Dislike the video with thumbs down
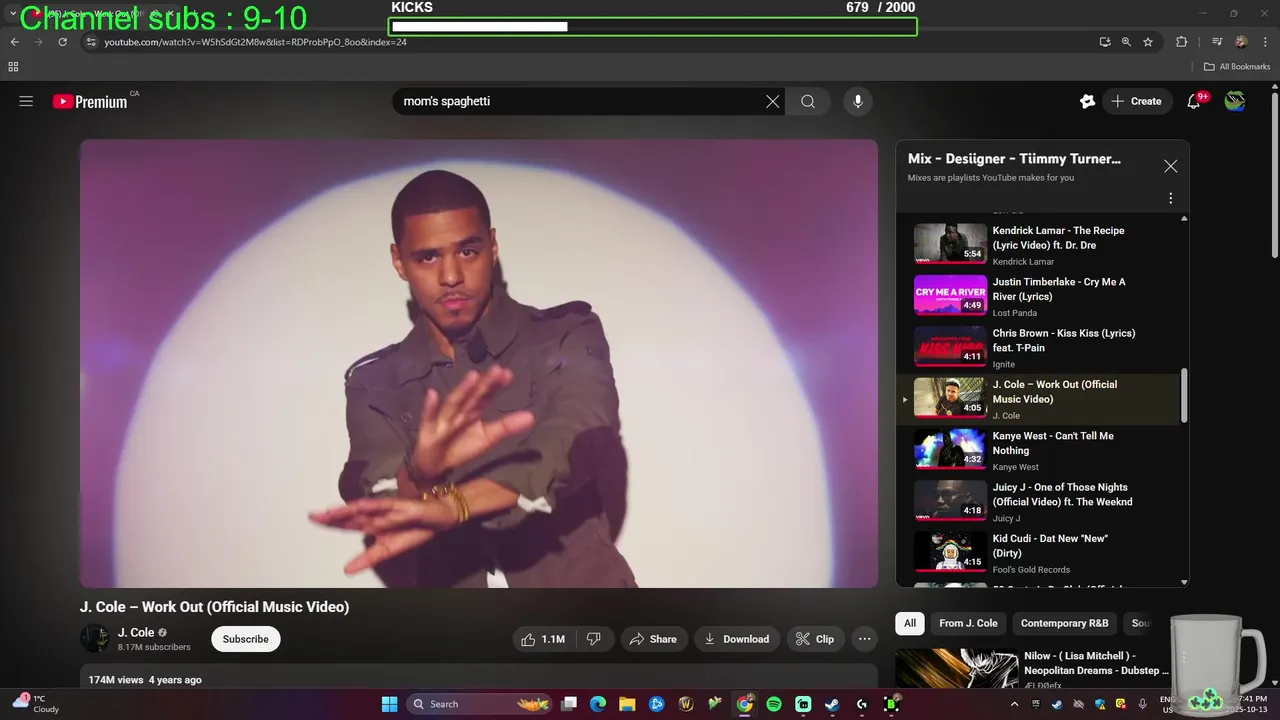This screenshot has height=720, width=1280. point(594,639)
